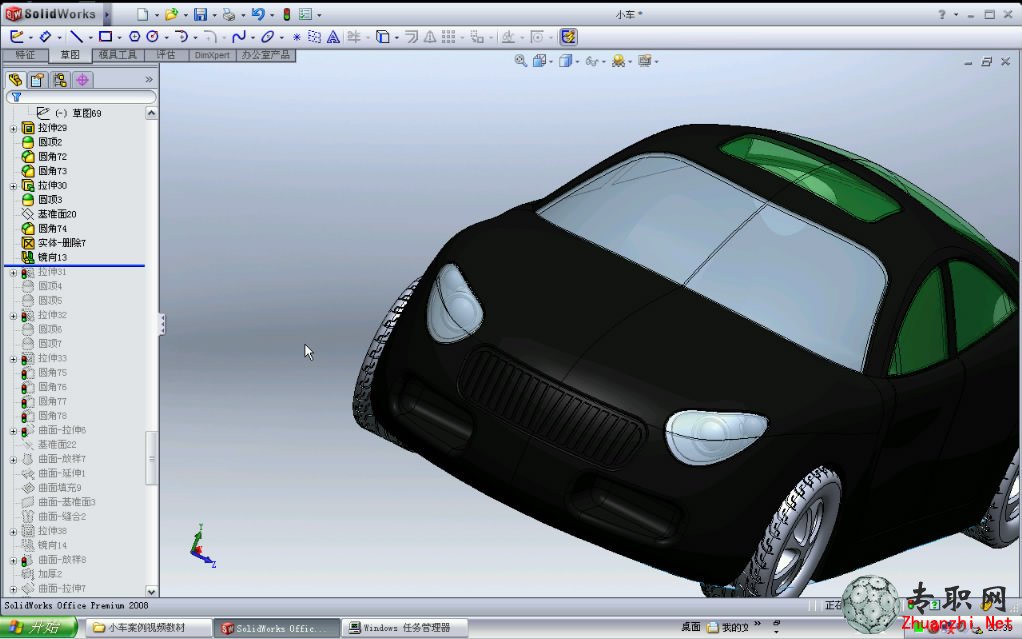Switch to the DimXpert tab
1022x639 pixels.
tap(212, 55)
